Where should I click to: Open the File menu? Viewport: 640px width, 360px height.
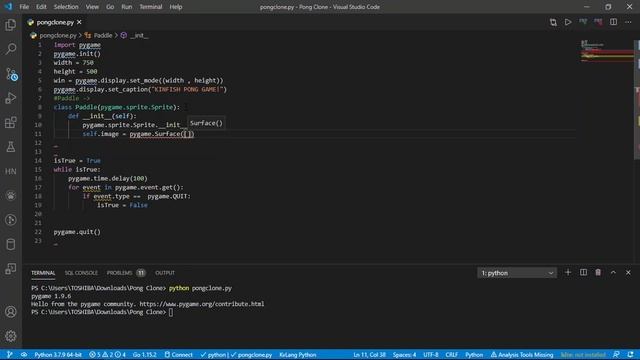pyautogui.click(x=24, y=7)
